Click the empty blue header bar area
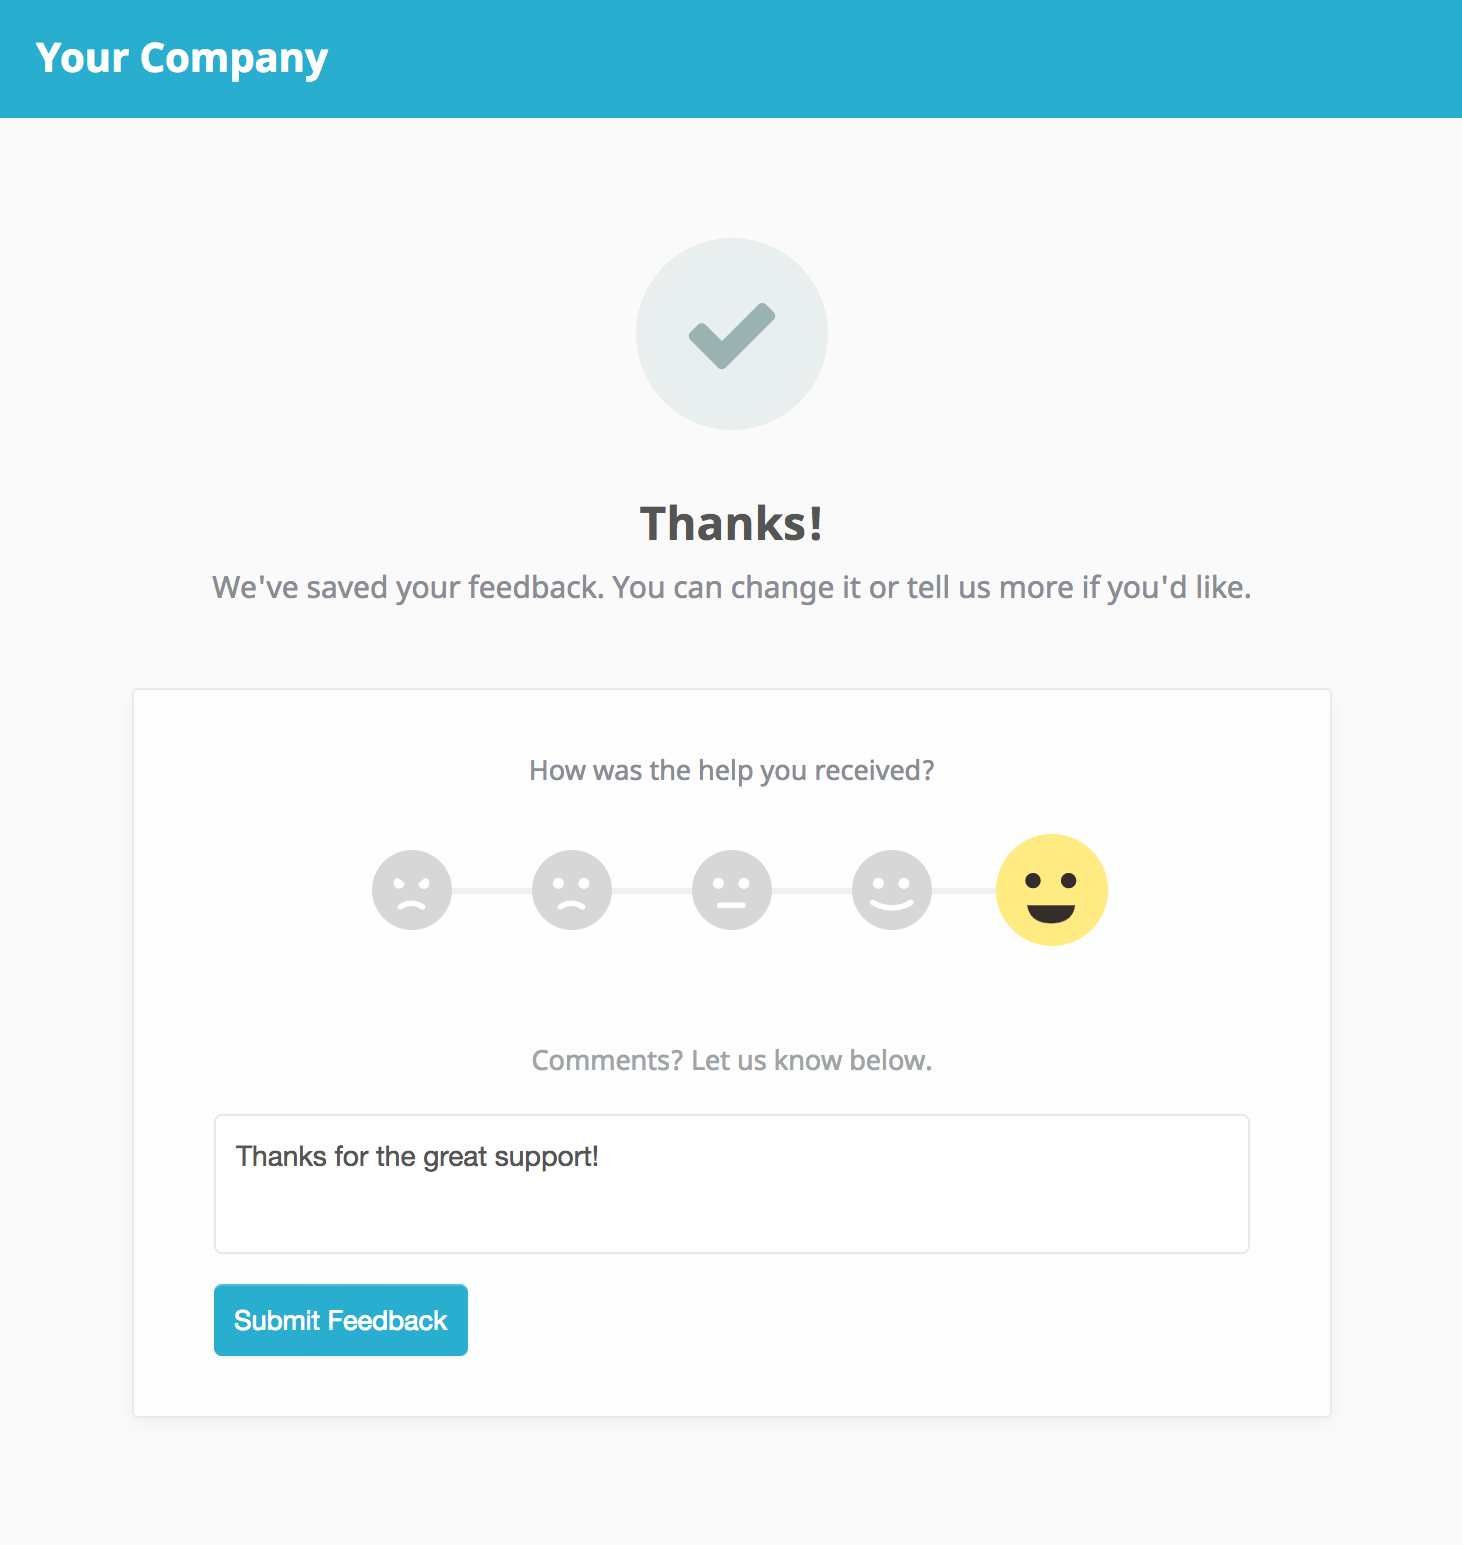Image resolution: width=1462 pixels, height=1545 pixels. pyautogui.click(x=900, y=58)
